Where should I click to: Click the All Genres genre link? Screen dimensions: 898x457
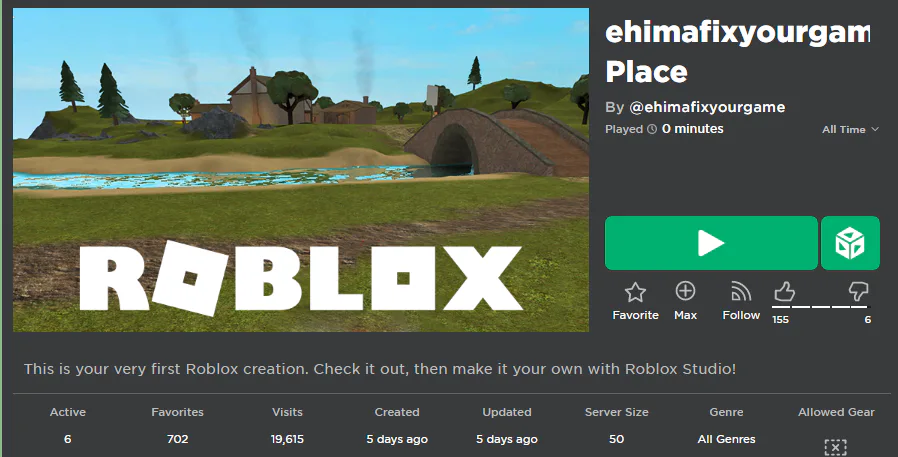(x=726, y=439)
